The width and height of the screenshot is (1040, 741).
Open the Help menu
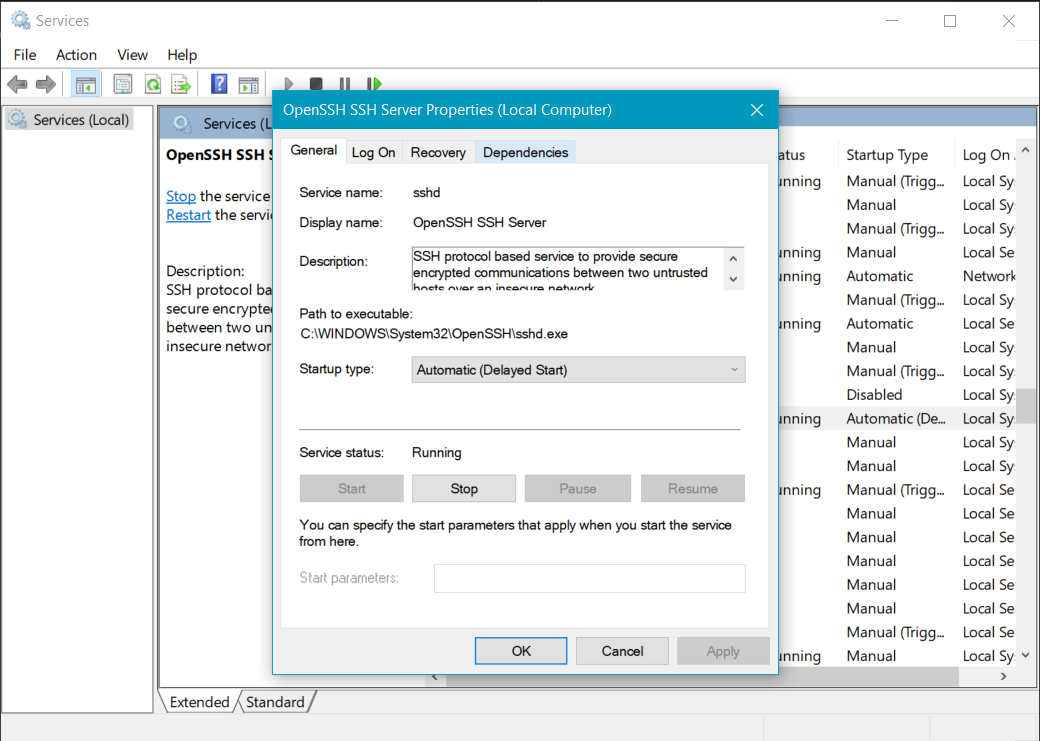click(182, 55)
